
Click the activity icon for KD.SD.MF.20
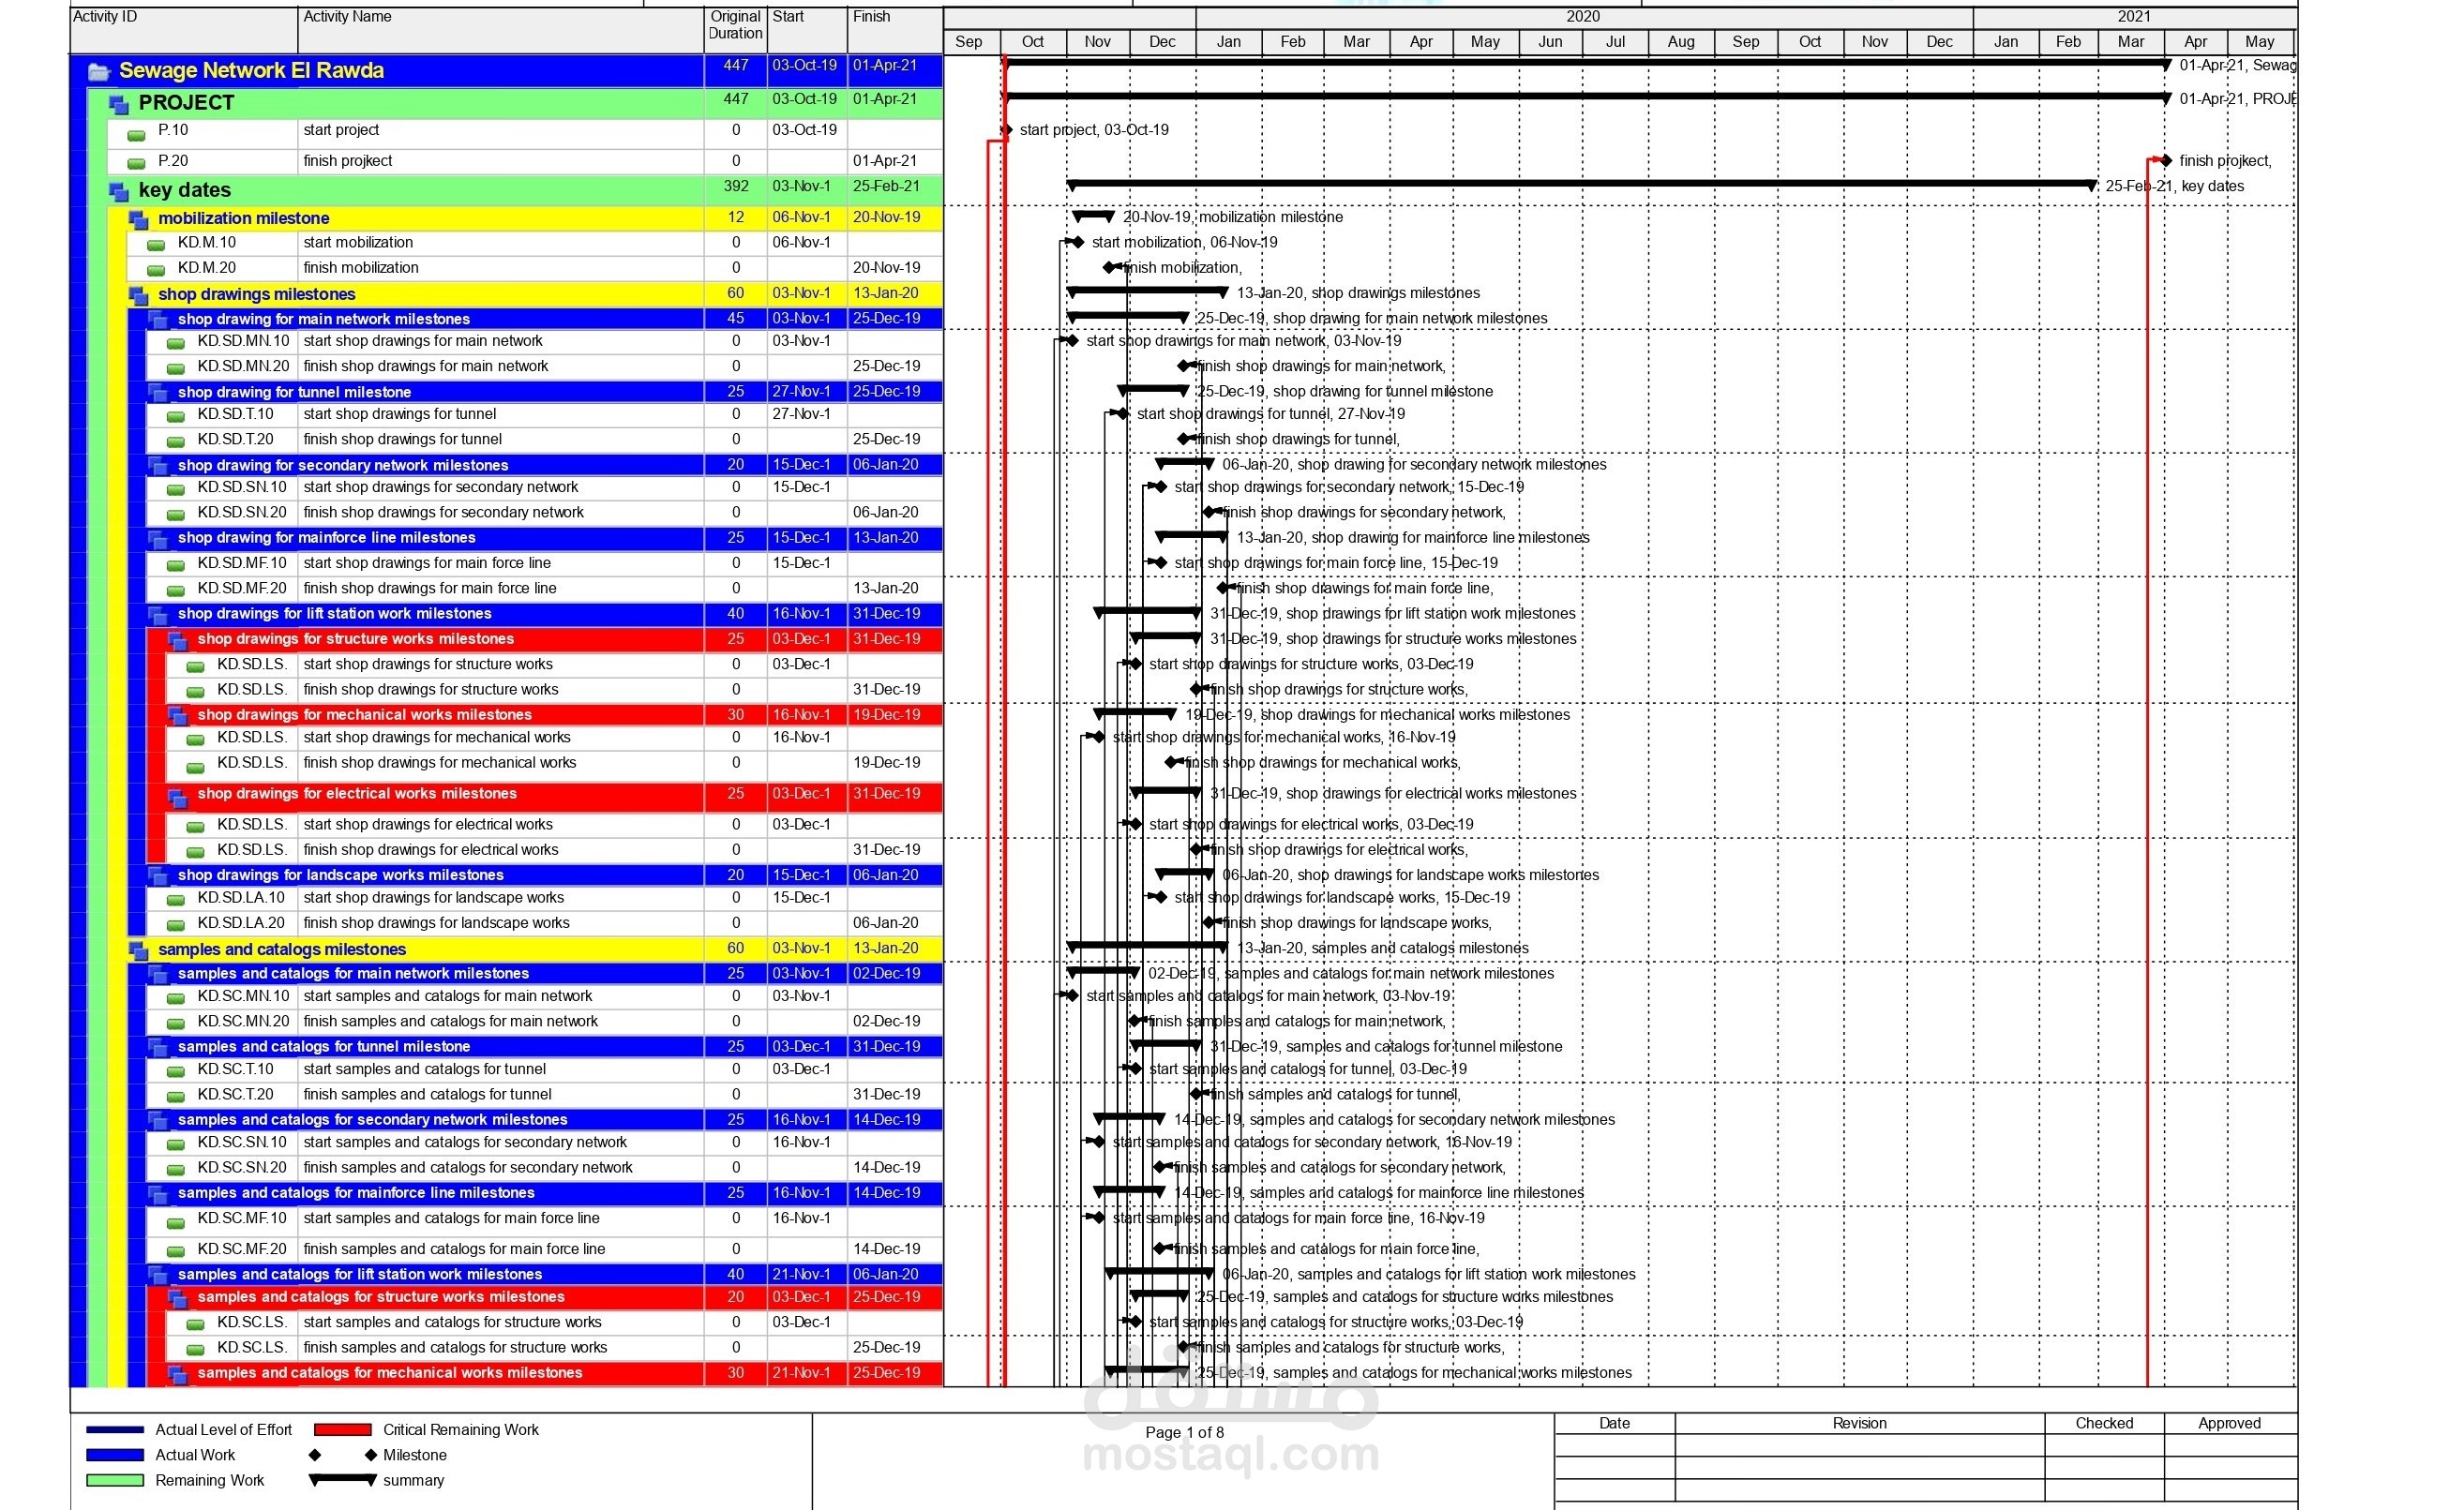[176, 591]
